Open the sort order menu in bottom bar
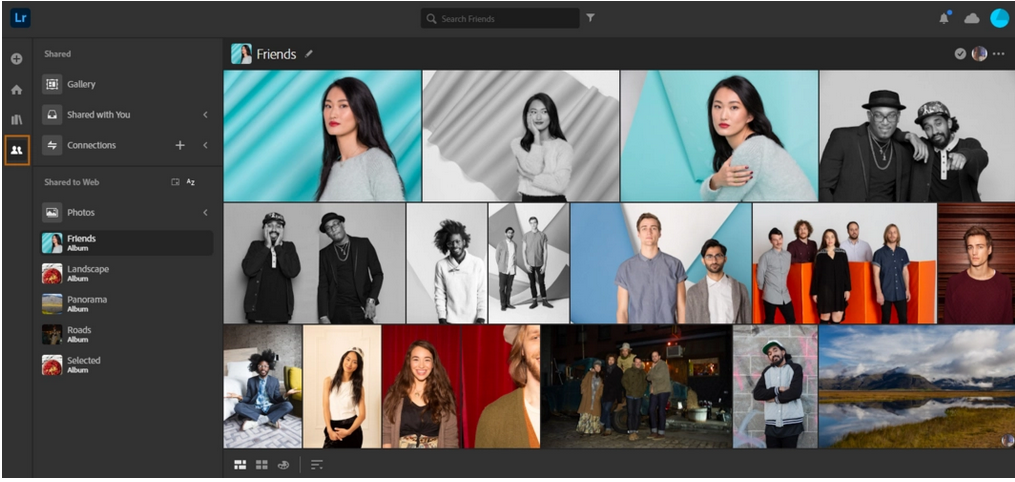Screen dimensions: 1015x482 point(317,465)
